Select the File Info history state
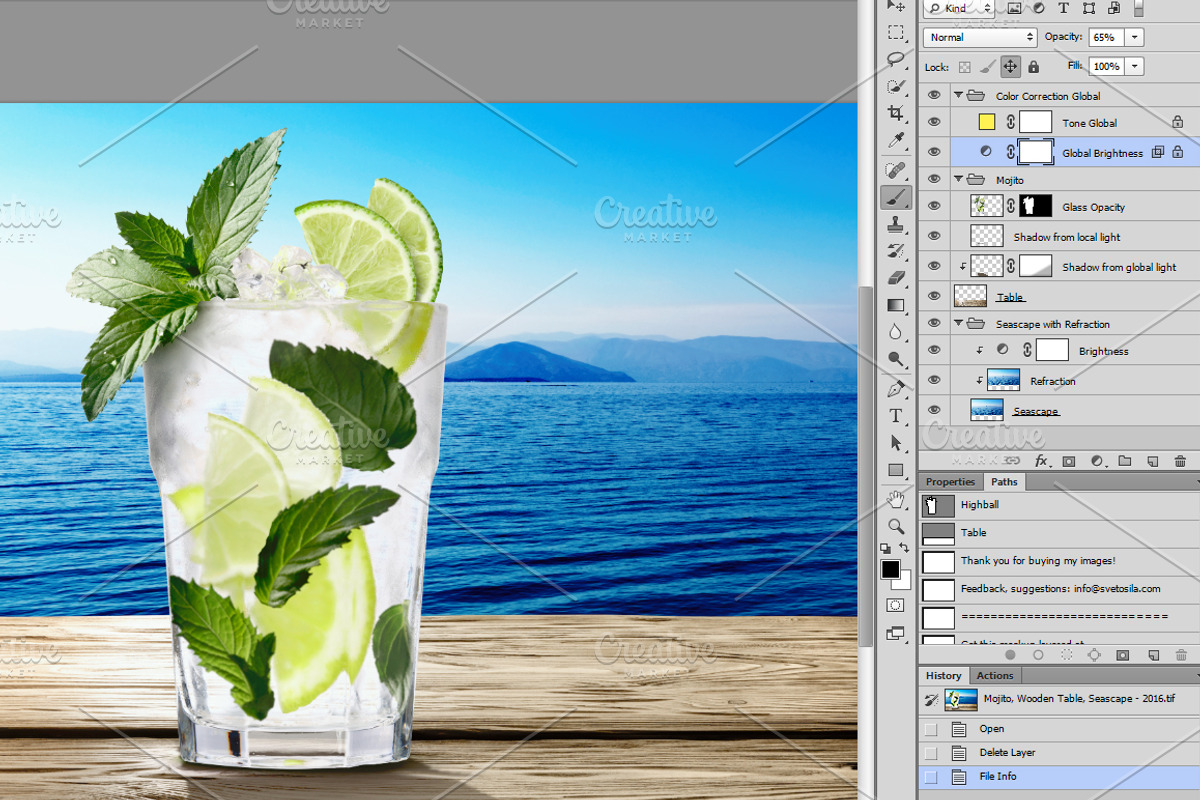This screenshot has width=1200, height=800. 1058,777
